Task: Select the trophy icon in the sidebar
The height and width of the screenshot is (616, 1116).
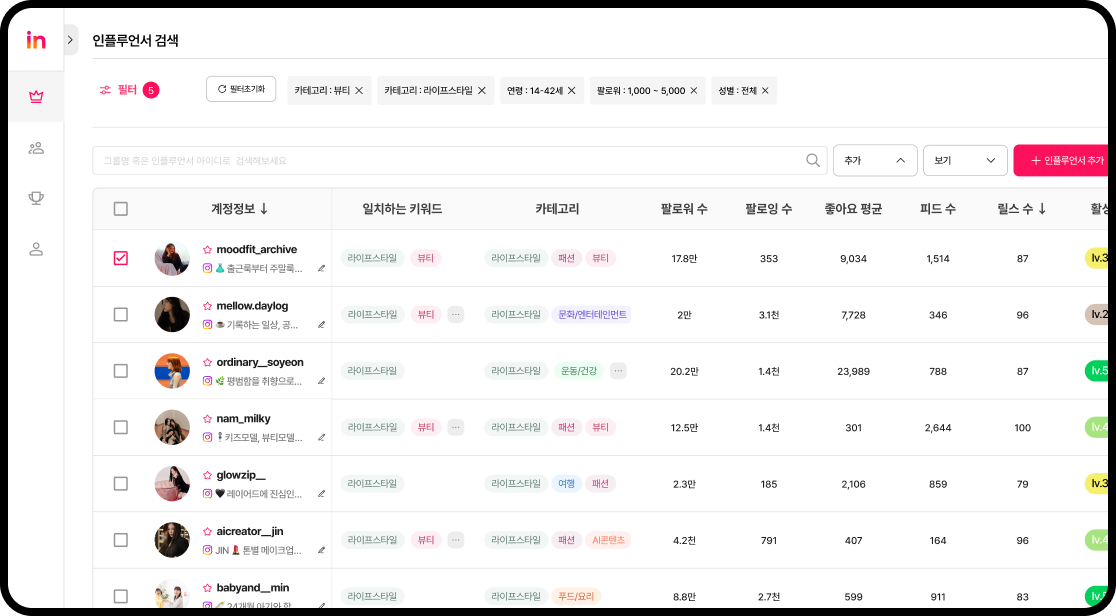Action: click(36, 198)
